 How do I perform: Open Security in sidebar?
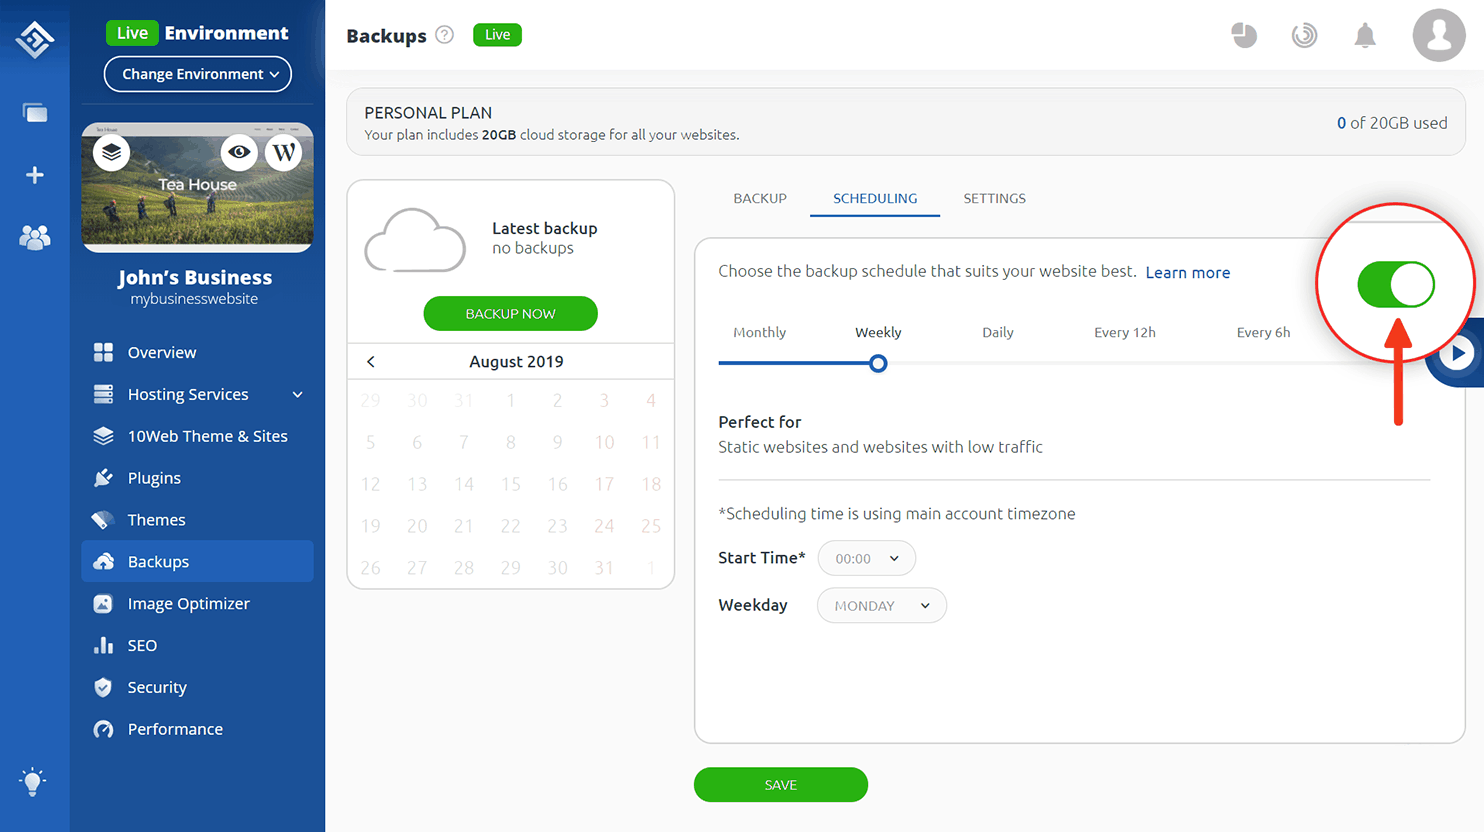click(198, 687)
